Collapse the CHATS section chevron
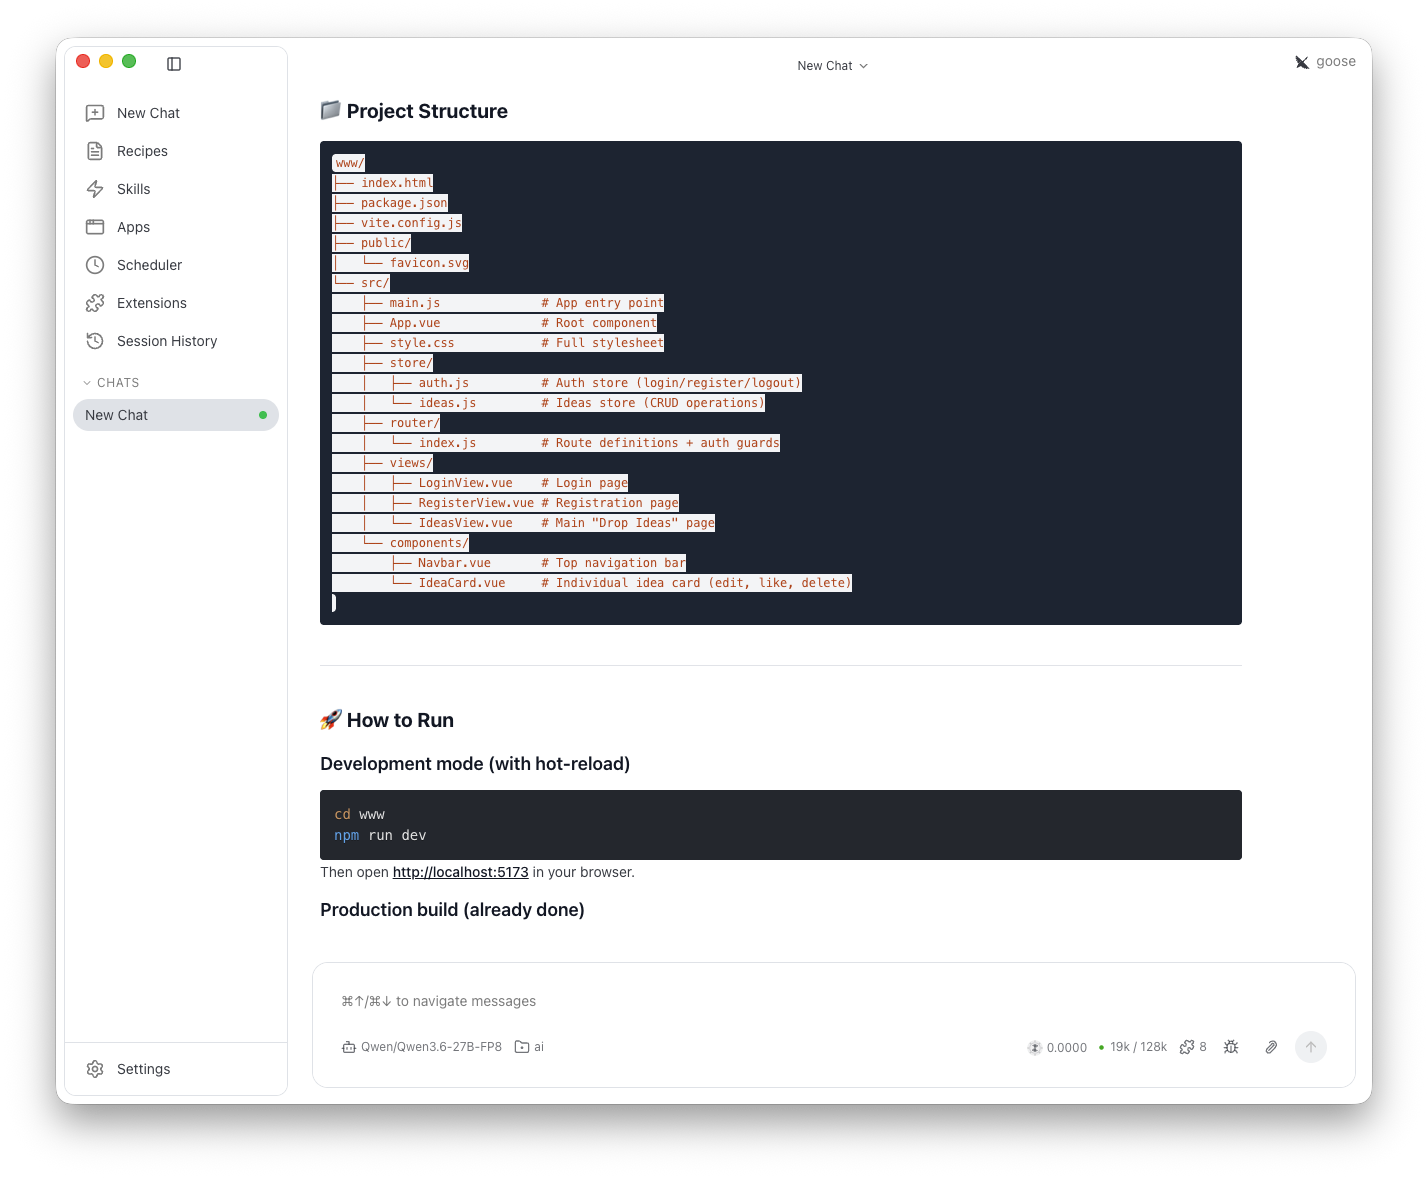 (87, 383)
